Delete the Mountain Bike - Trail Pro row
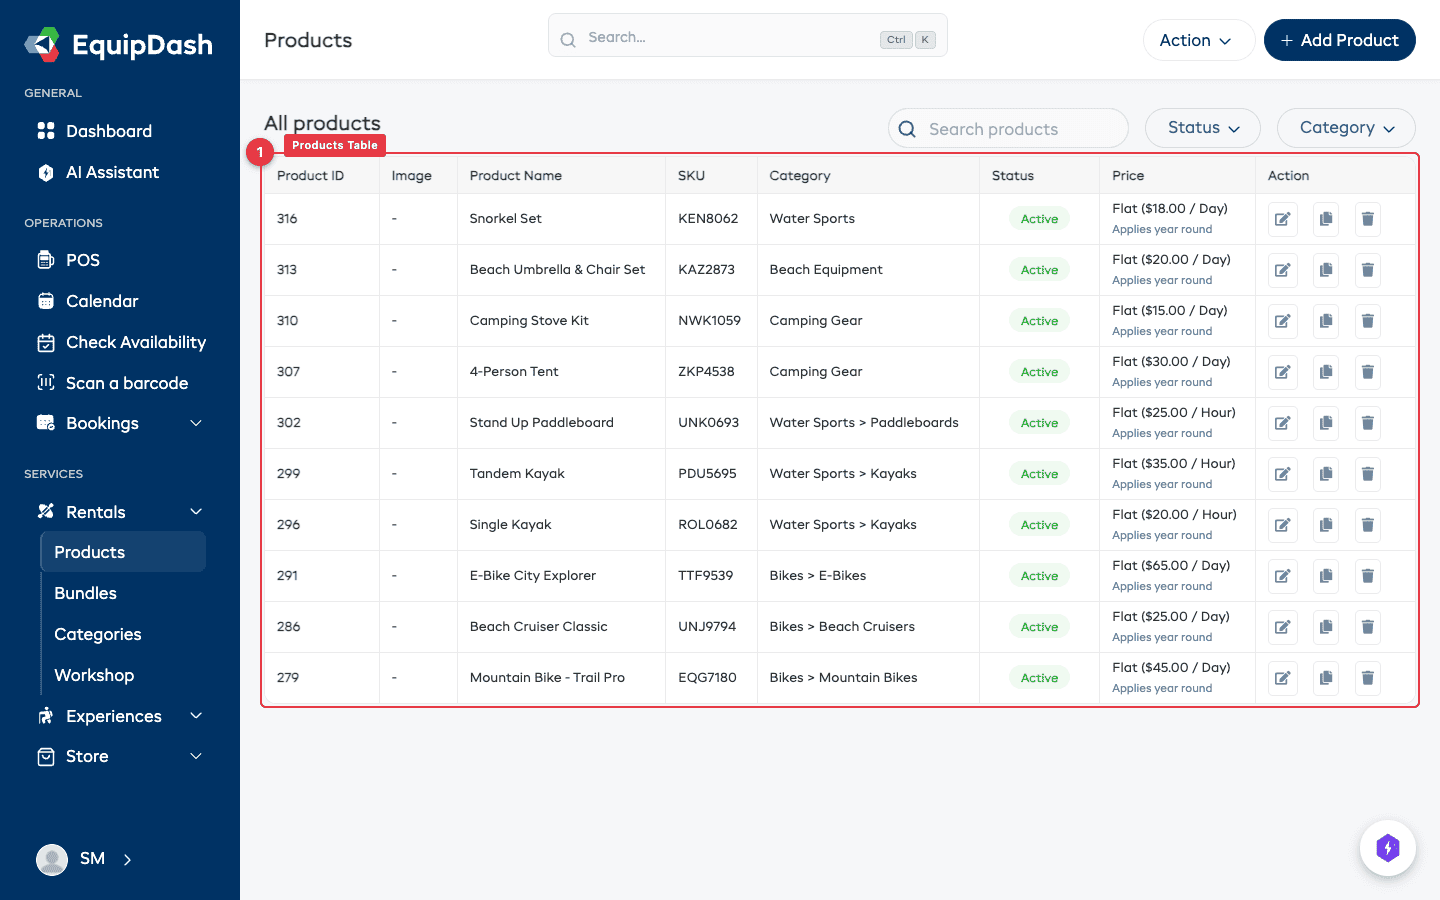 [1367, 678]
